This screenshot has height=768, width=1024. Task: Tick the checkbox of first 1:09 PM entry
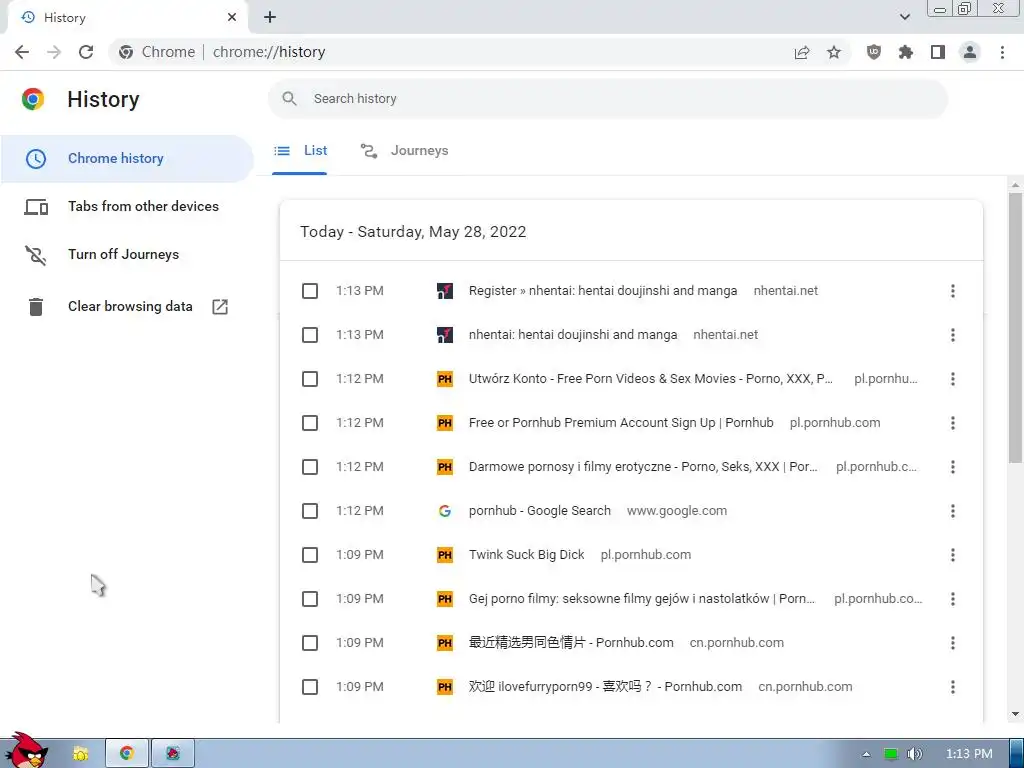[310, 555]
